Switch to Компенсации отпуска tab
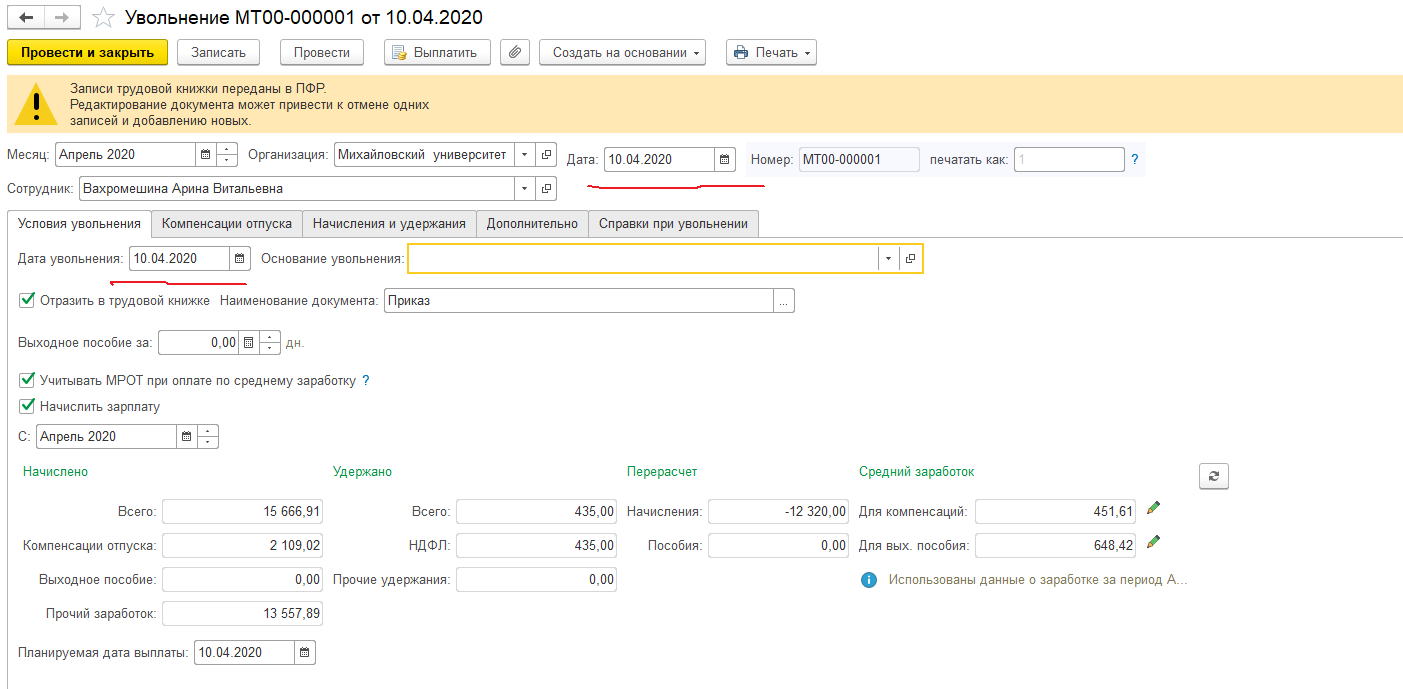This screenshot has width=1403, height=689. pos(227,224)
